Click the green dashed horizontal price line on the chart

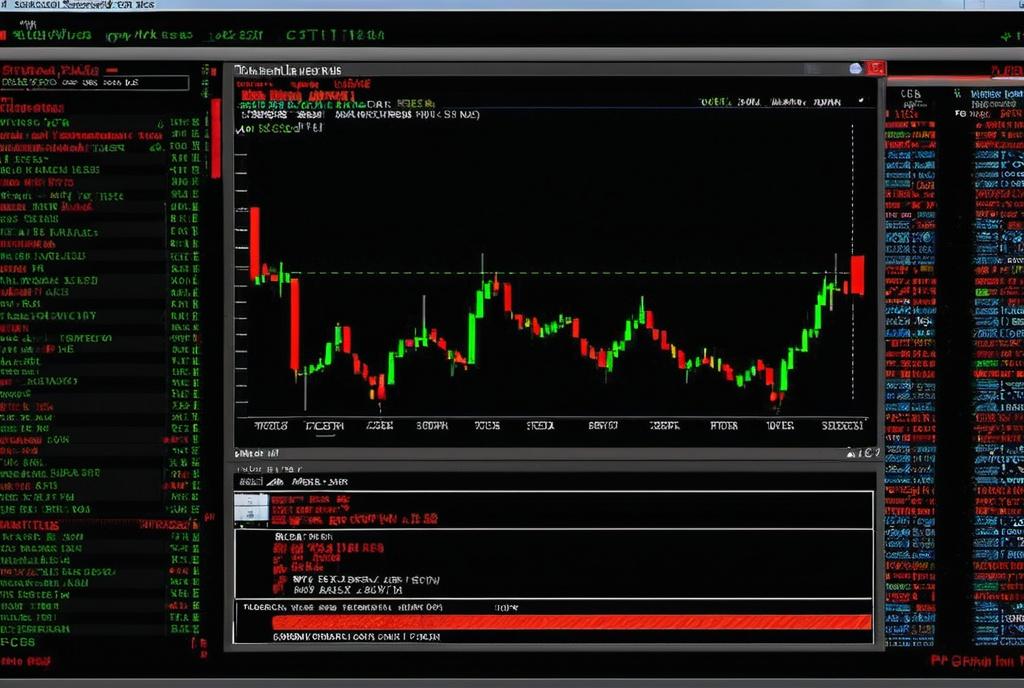click(x=568, y=273)
